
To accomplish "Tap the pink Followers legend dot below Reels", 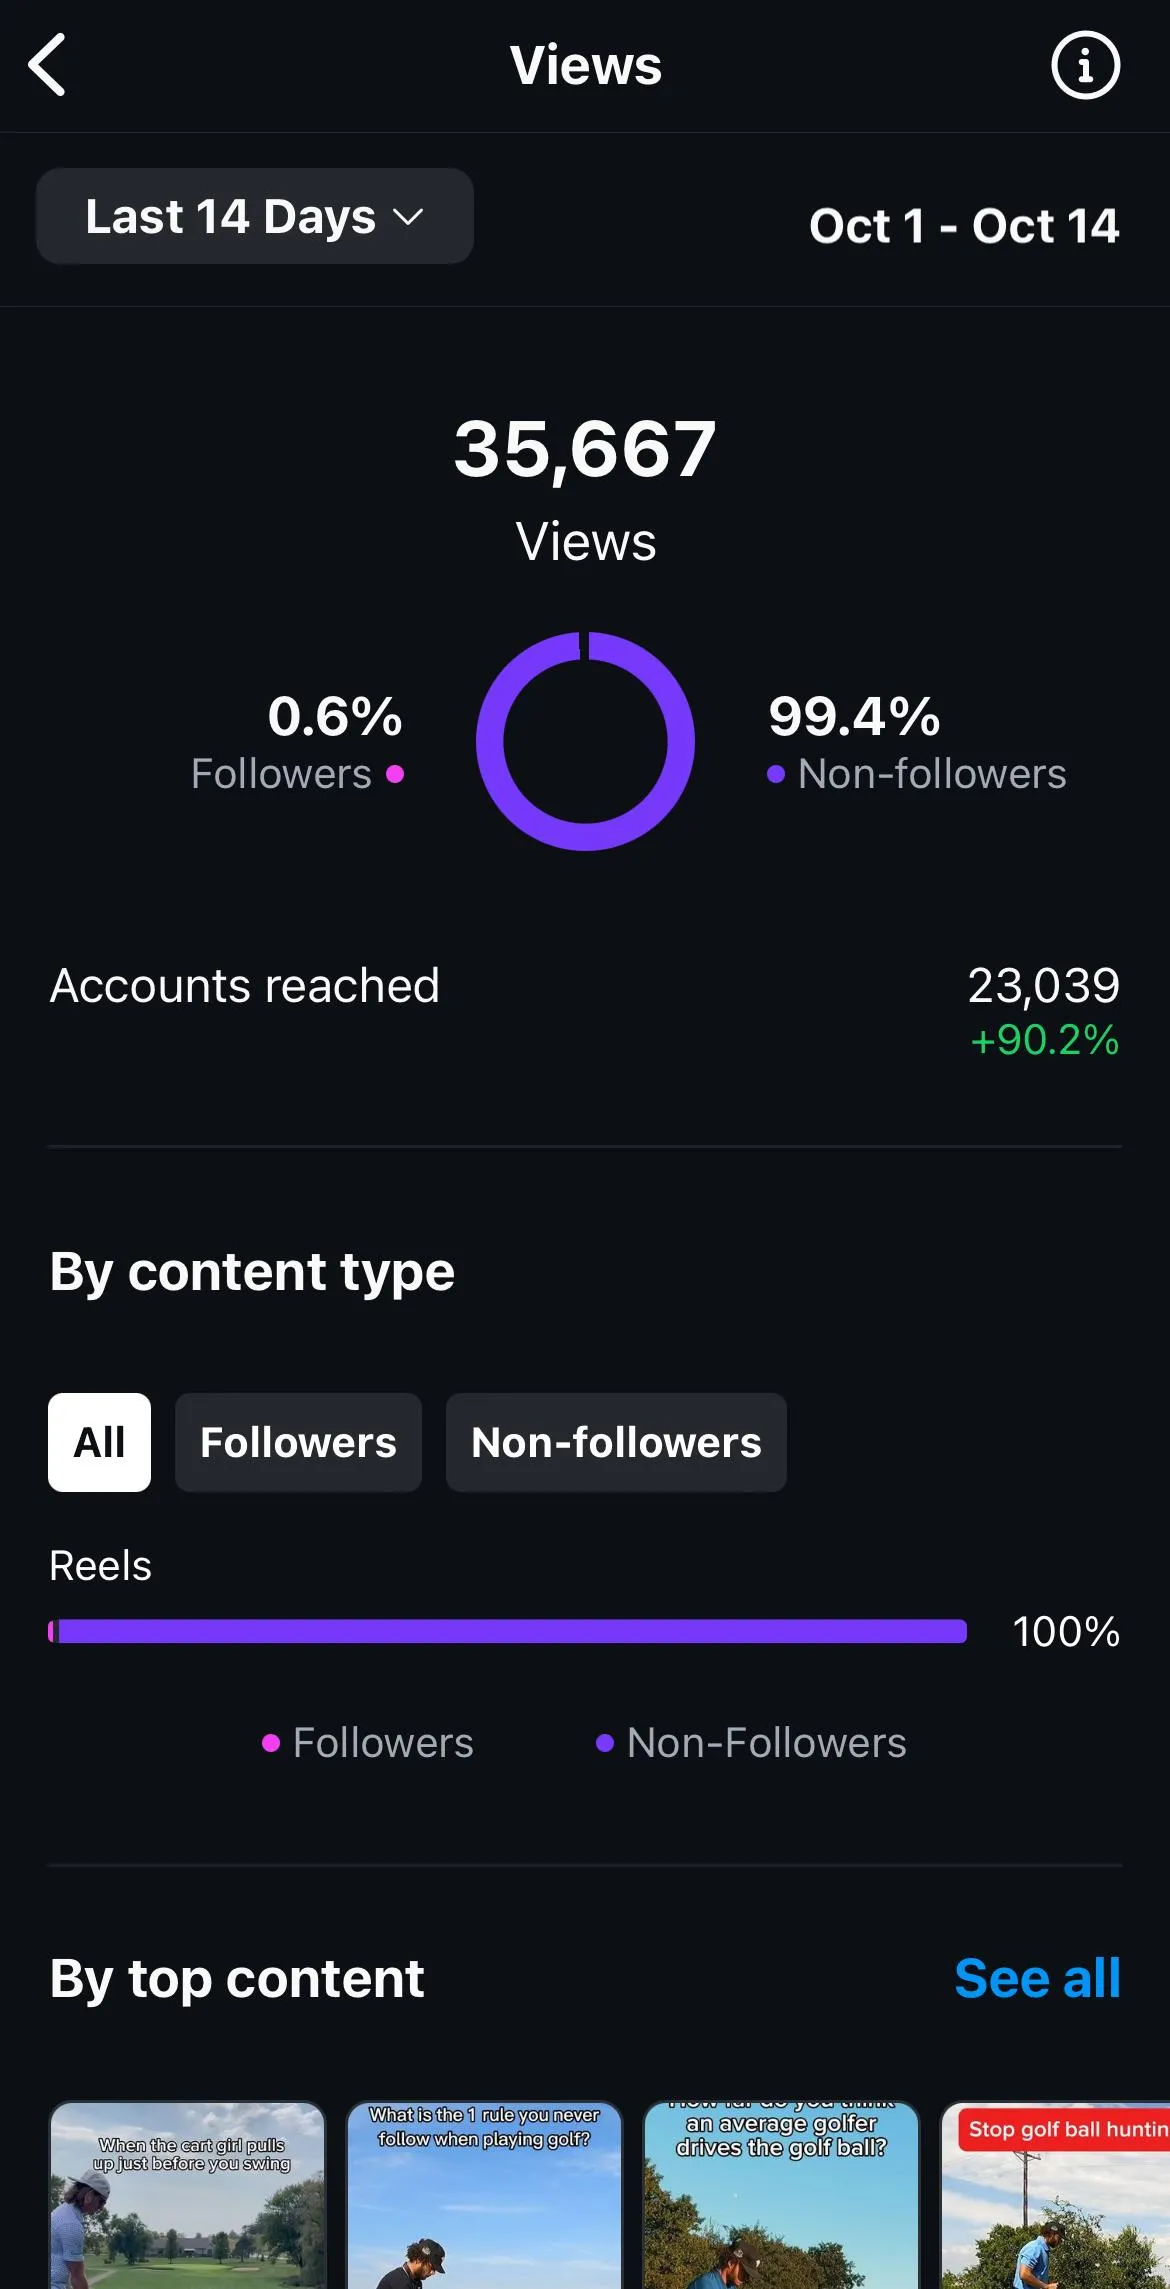I will [271, 1743].
